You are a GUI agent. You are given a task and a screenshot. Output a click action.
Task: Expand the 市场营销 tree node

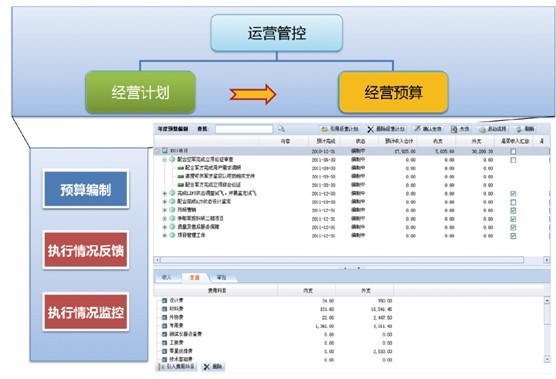click(165, 210)
